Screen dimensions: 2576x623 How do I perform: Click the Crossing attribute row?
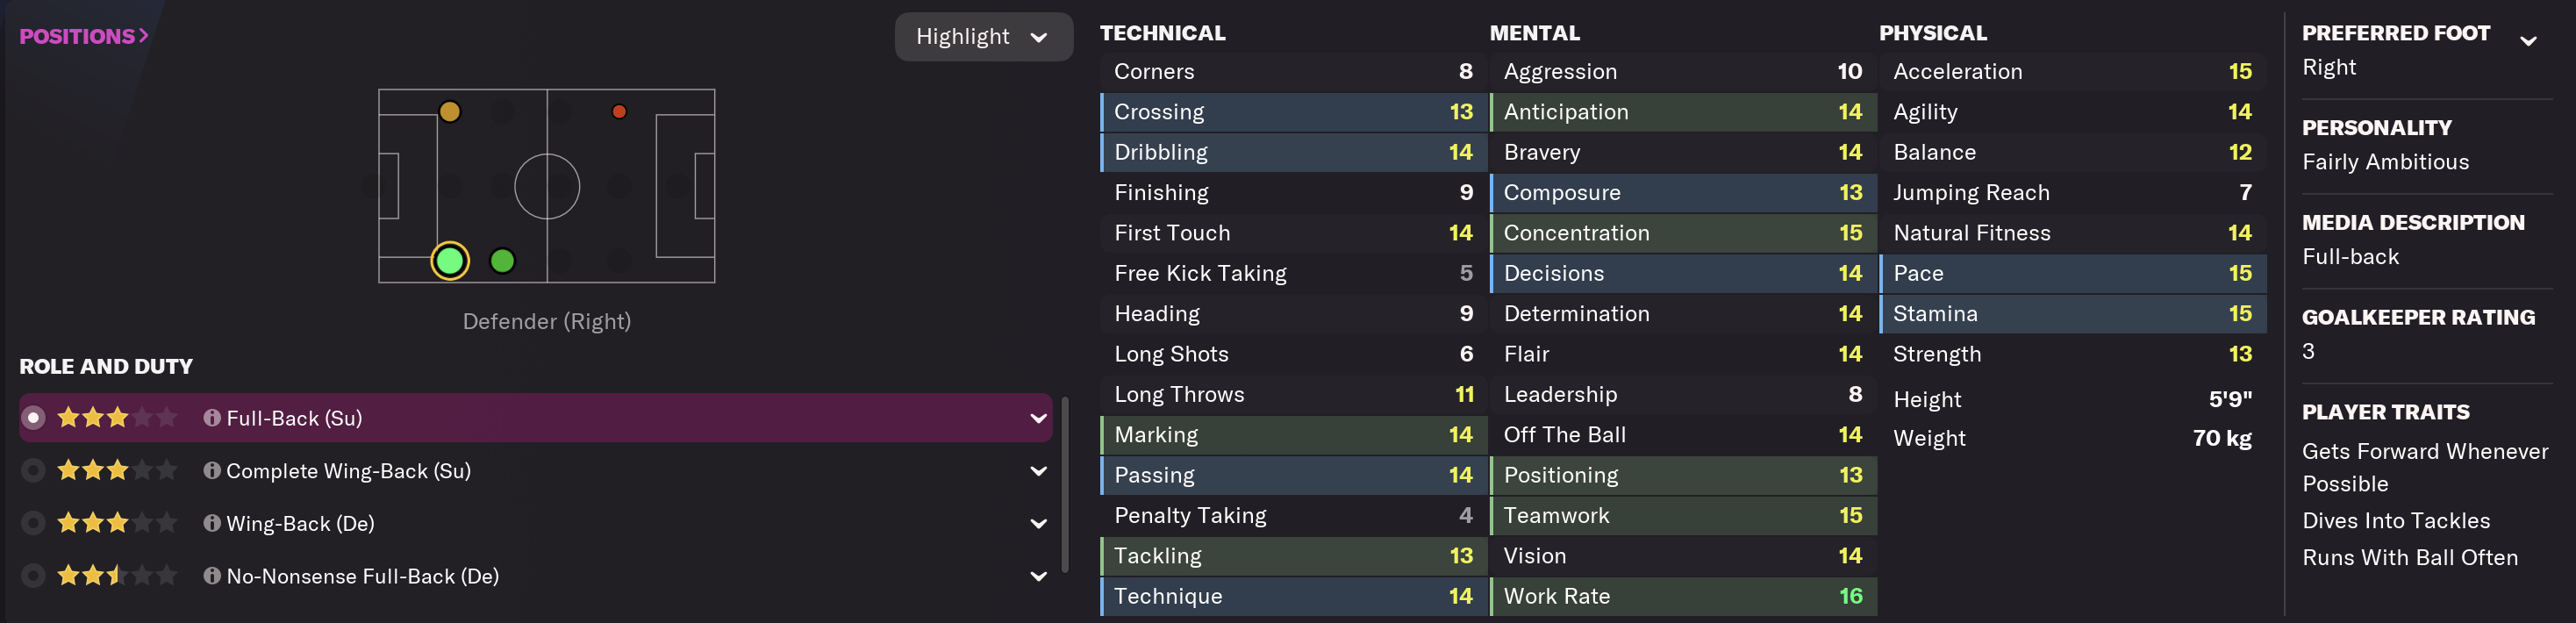[x=1293, y=112]
